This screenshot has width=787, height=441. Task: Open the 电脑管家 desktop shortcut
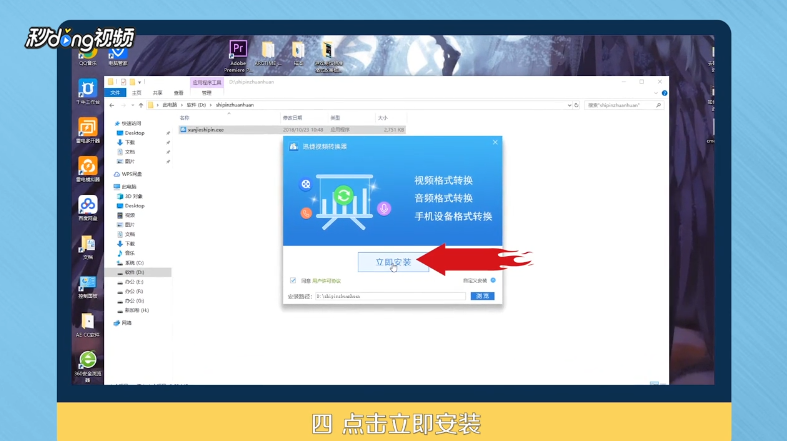tap(118, 56)
